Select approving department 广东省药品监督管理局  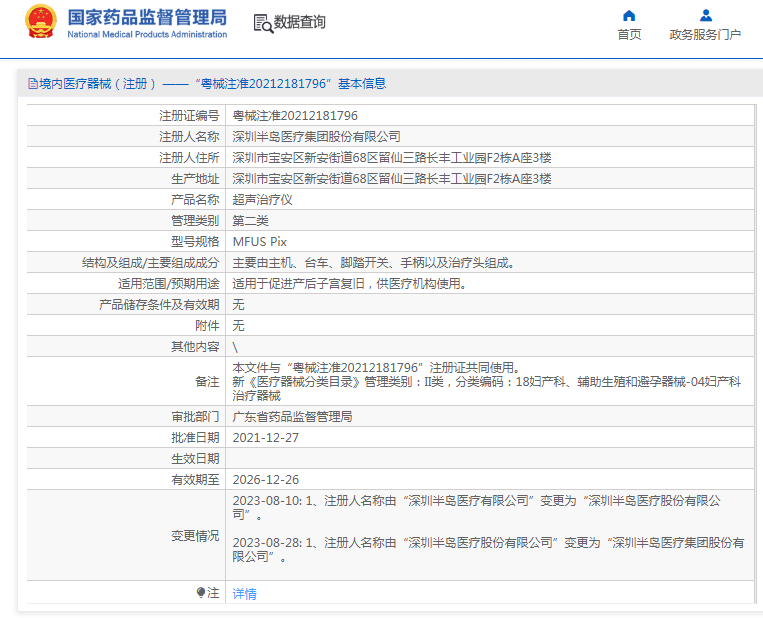[292, 417]
